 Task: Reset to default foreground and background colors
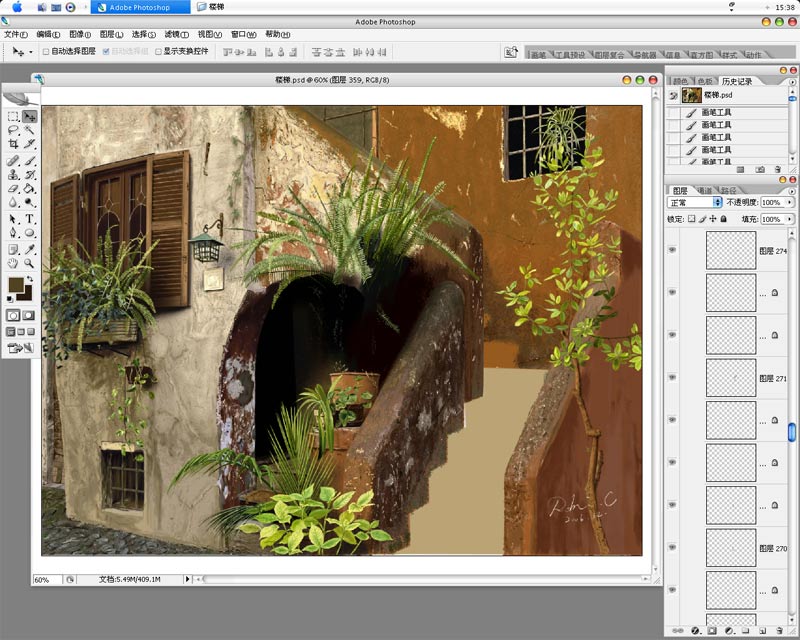tap(10, 299)
